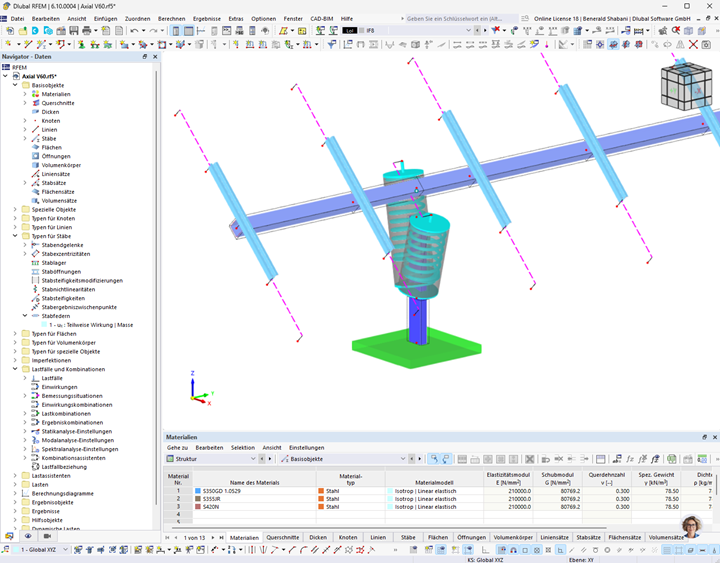
Task: Expand the Knoten tree node
Action: pyautogui.click(x=25, y=121)
